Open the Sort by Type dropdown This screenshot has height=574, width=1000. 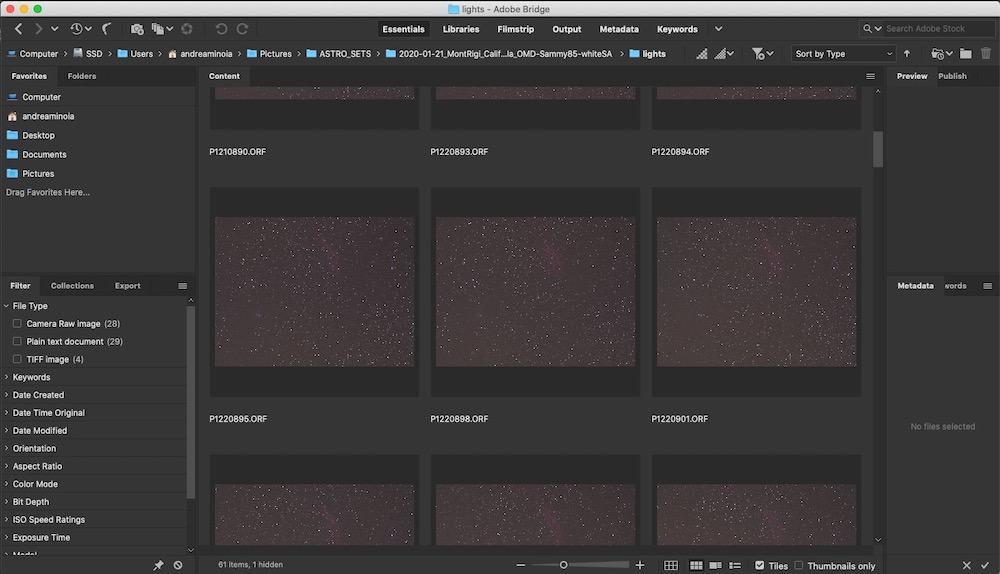click(843, 54)
